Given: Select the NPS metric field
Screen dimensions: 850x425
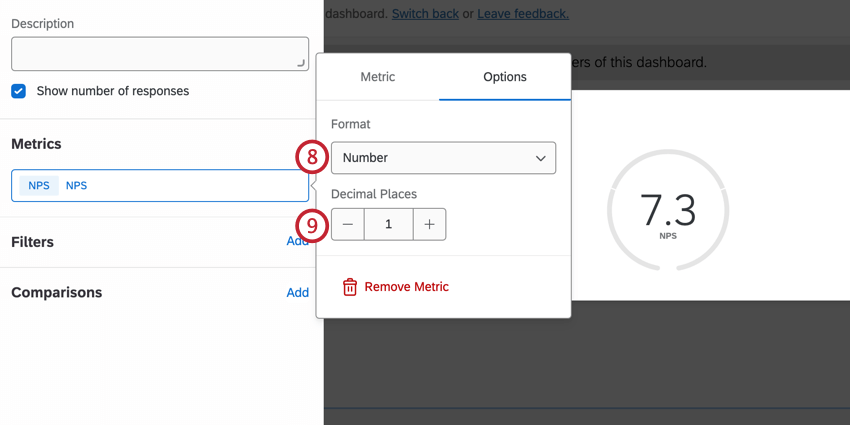Looking at the screenshot, I should coord(160,185).
